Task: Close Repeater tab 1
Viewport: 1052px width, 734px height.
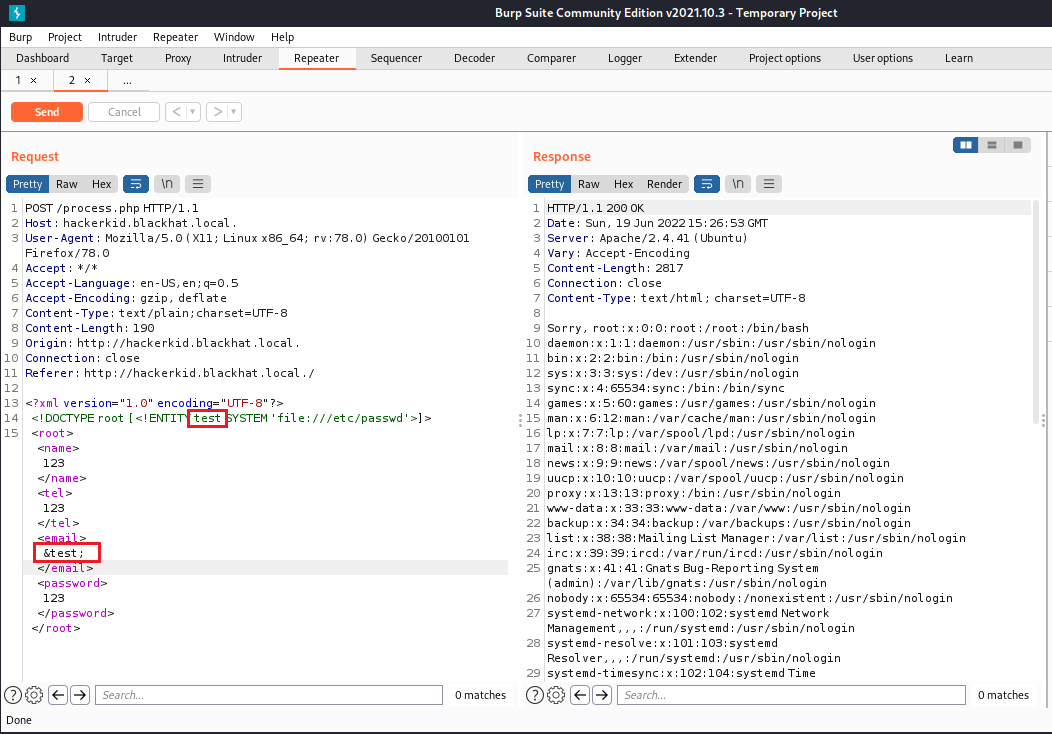Action: tap(34, 81)
